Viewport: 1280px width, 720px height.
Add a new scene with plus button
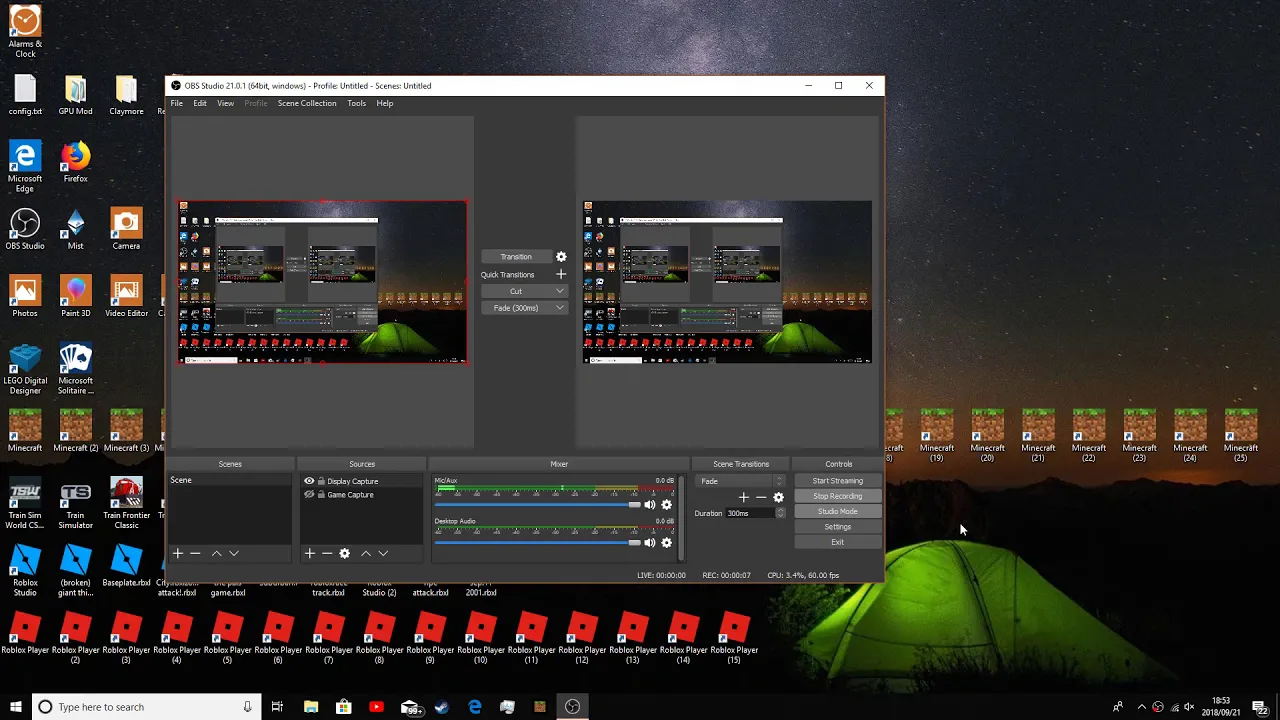(x=178, y=553)
